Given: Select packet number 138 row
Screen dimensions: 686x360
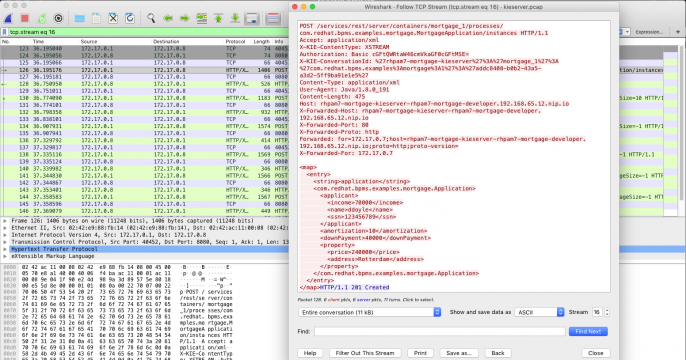Looking at the screenshot, I should tap(144, 154).
